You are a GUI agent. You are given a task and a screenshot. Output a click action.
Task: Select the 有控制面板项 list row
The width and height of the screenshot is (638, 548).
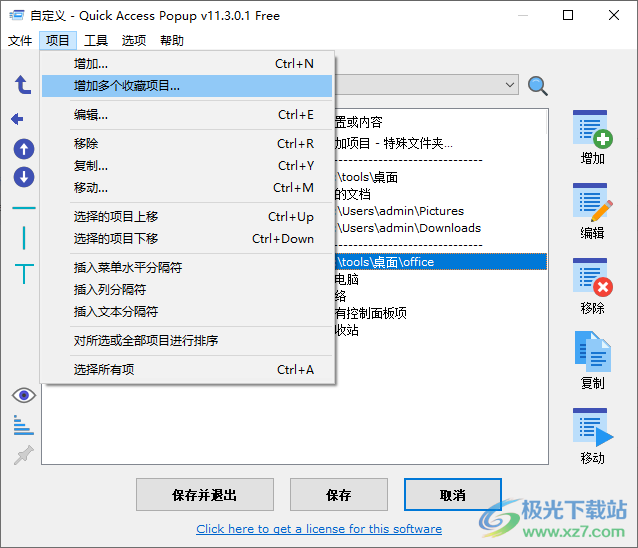441,313
